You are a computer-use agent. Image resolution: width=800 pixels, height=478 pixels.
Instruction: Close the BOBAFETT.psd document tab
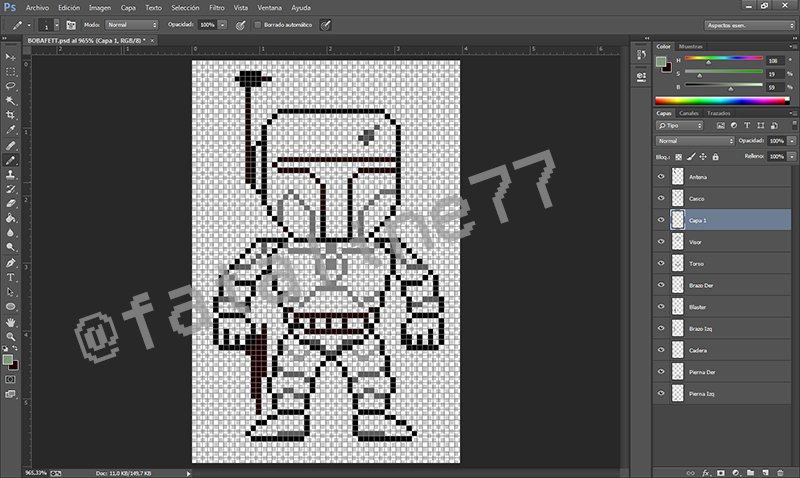point(152,40)
